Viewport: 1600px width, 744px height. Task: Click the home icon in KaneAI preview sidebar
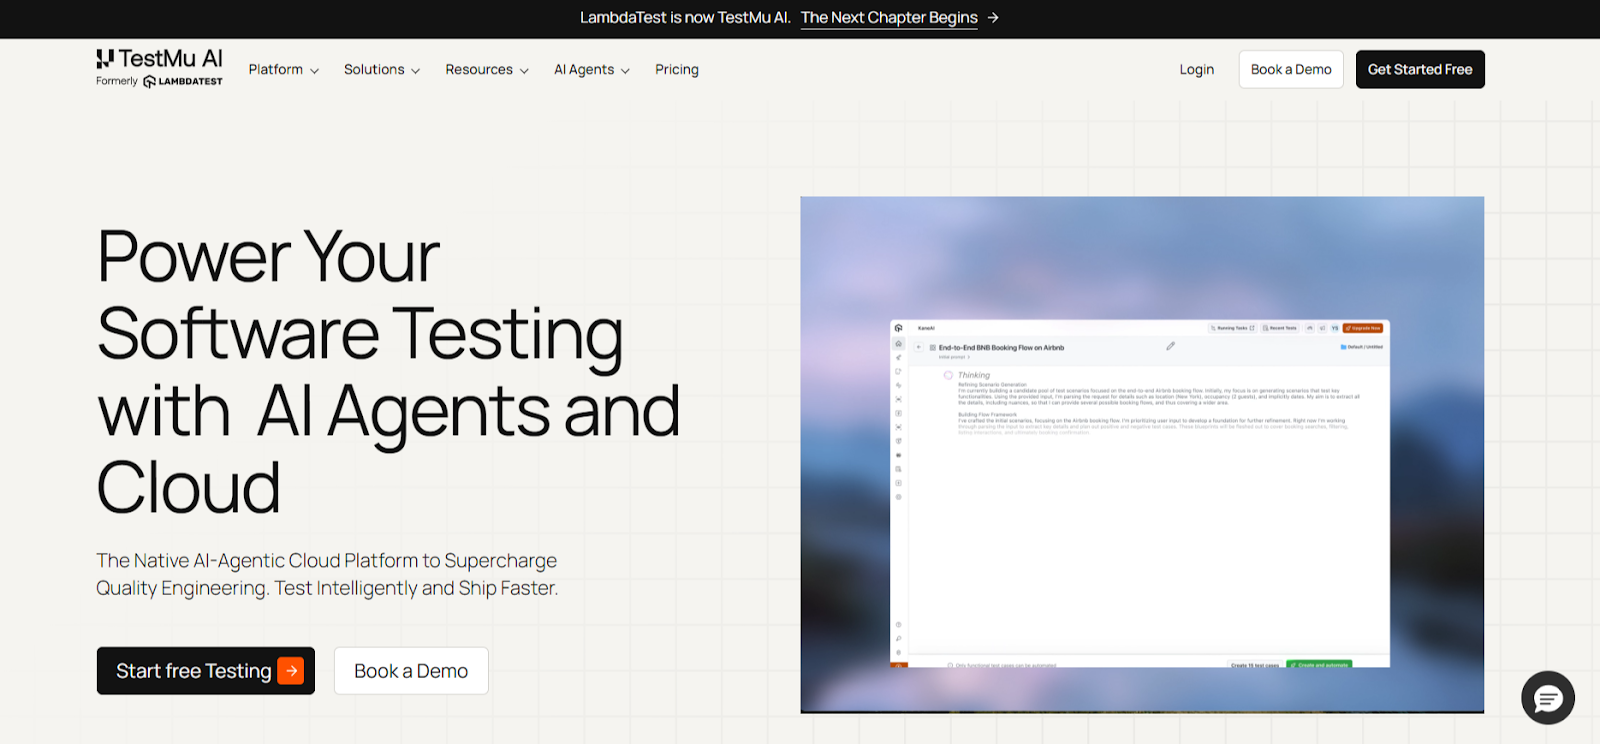[x=898, y=343]
